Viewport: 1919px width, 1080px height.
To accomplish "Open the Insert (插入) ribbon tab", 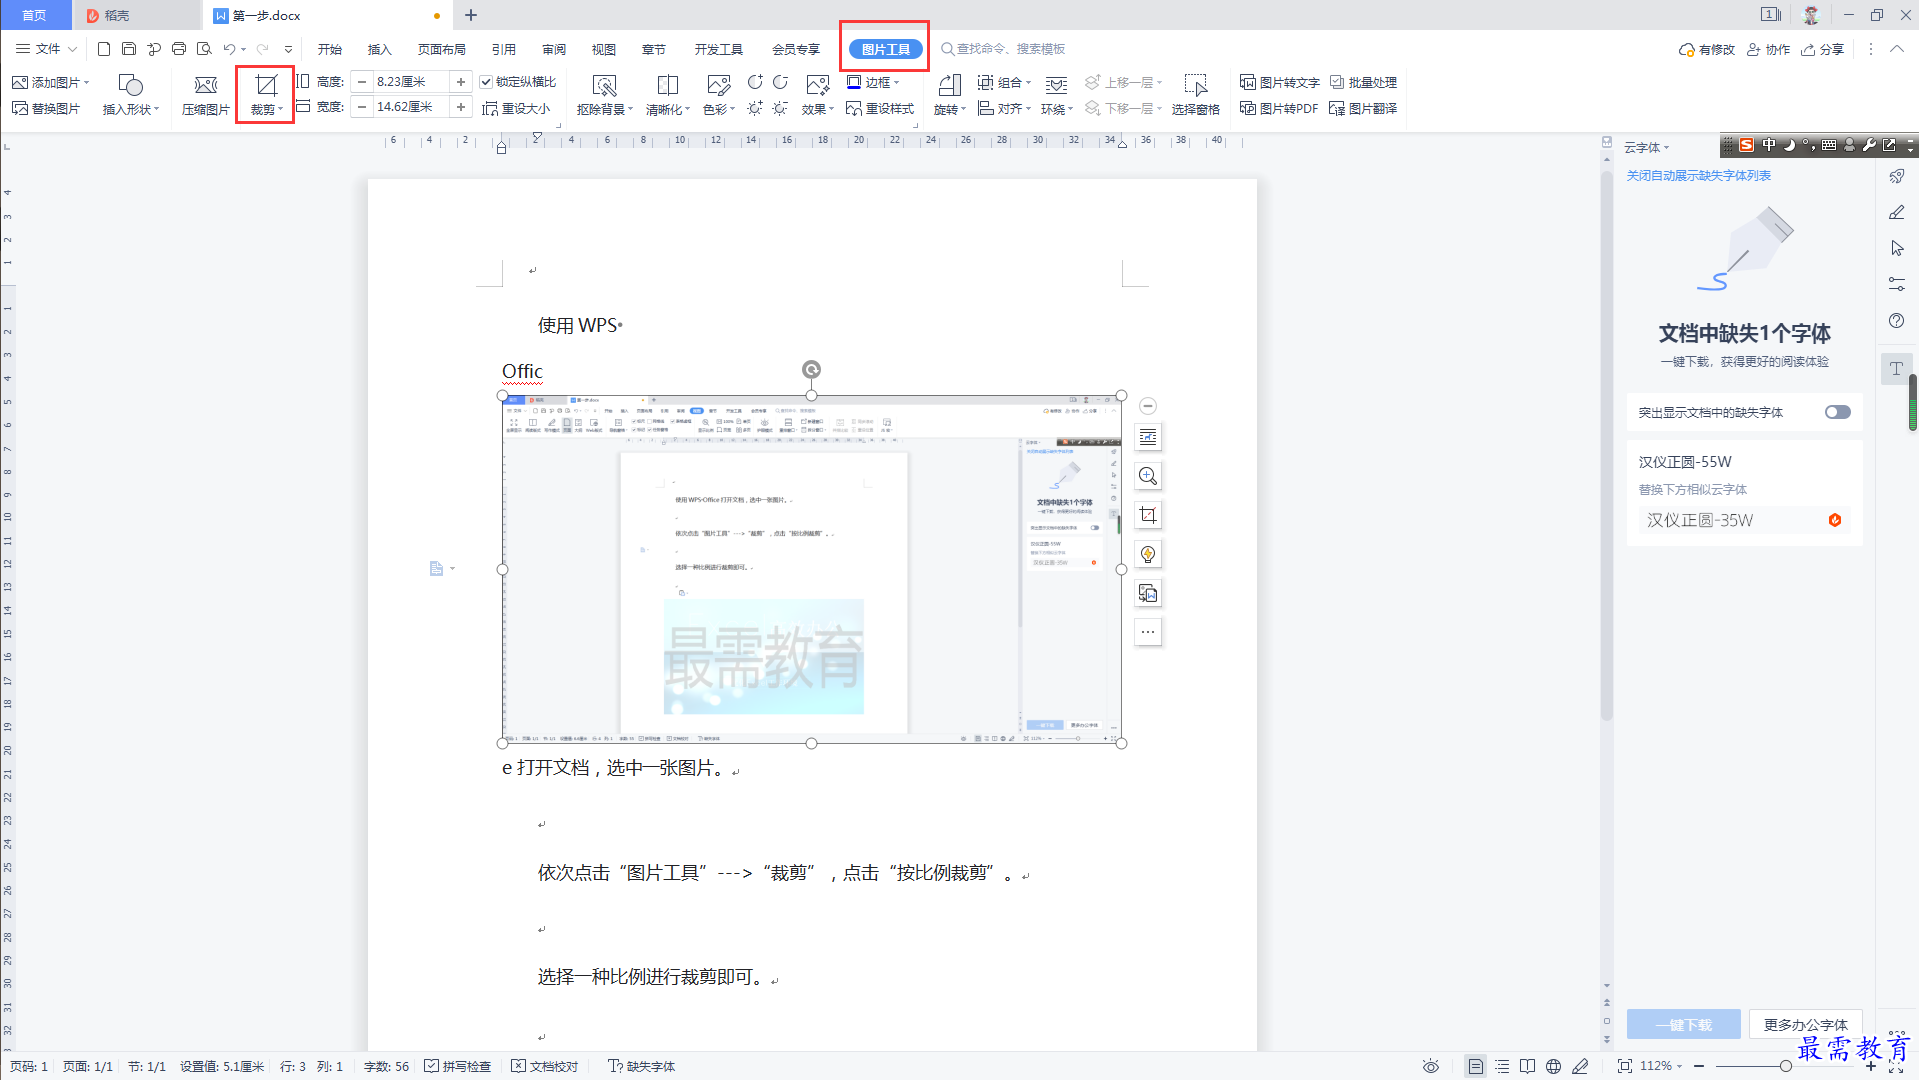I will [379, 49].
